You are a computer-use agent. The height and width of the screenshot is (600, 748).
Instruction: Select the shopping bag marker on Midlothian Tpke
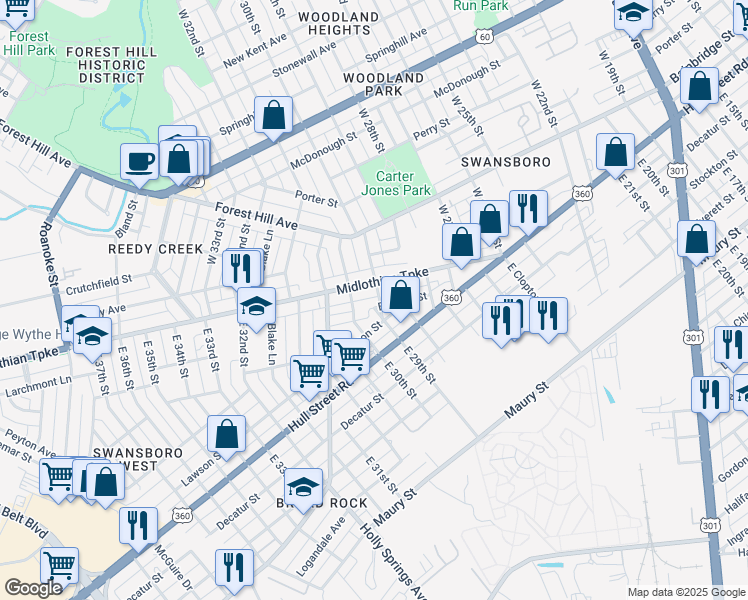[x=400, y=296]
